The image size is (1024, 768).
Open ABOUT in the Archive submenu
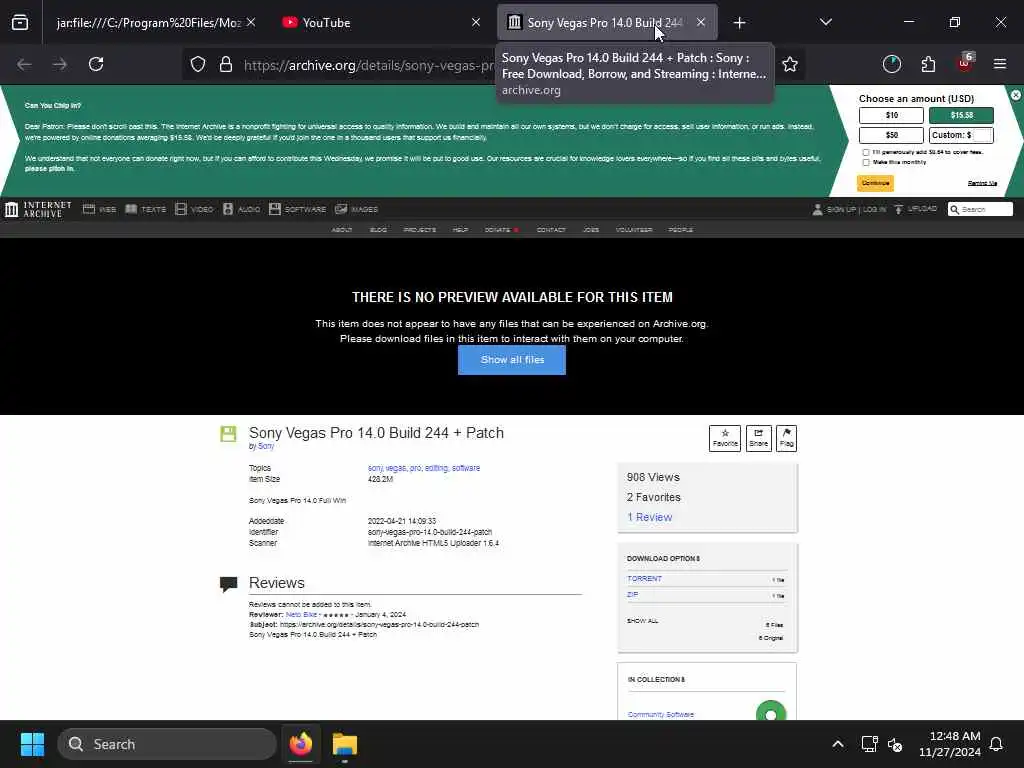click(342, 230)
